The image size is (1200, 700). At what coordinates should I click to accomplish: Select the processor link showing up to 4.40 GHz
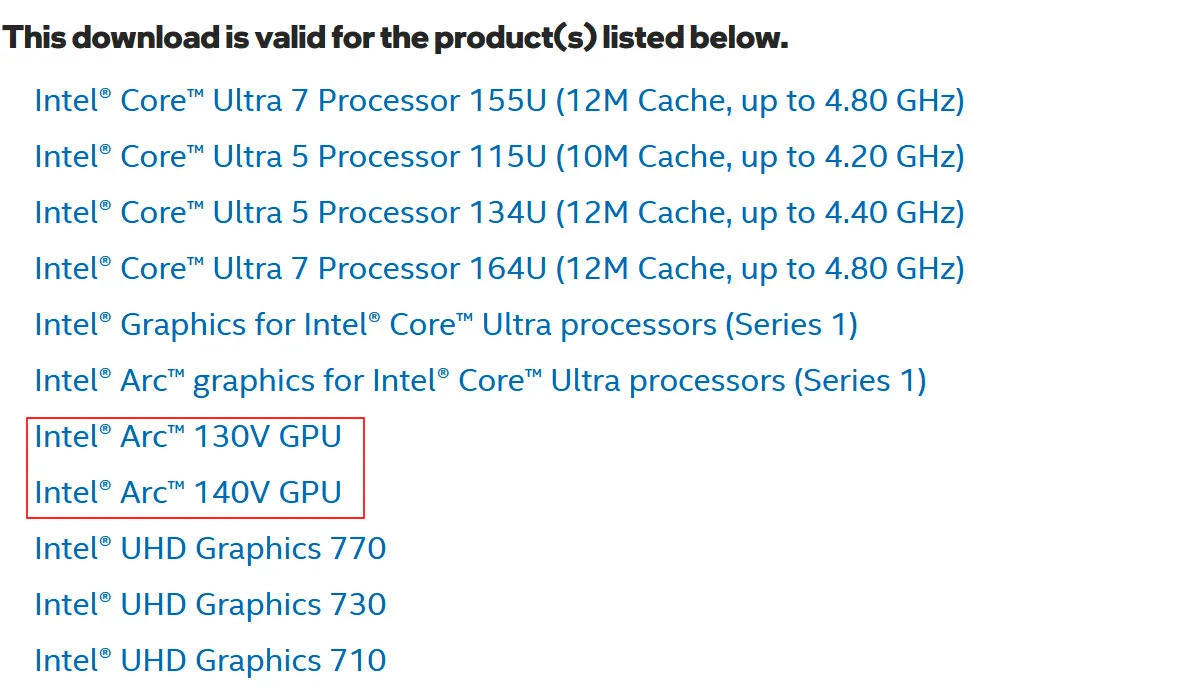point(499,213)
